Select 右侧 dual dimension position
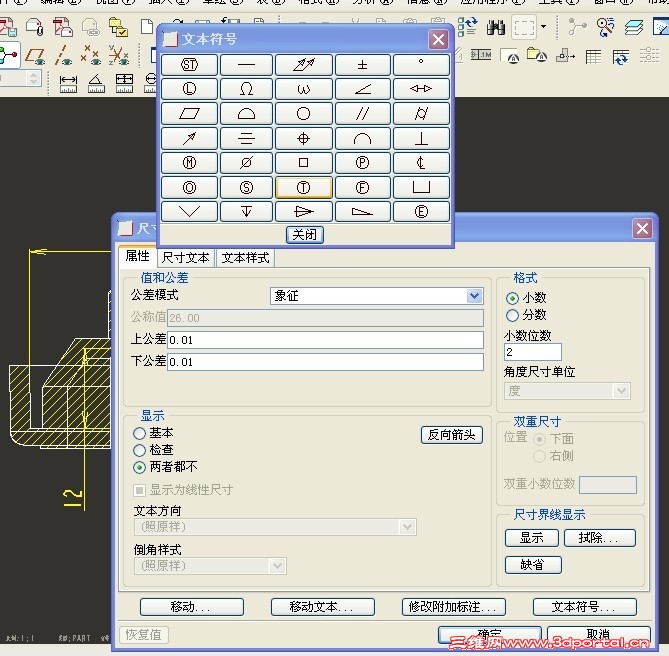 click(x=539, y=456)
